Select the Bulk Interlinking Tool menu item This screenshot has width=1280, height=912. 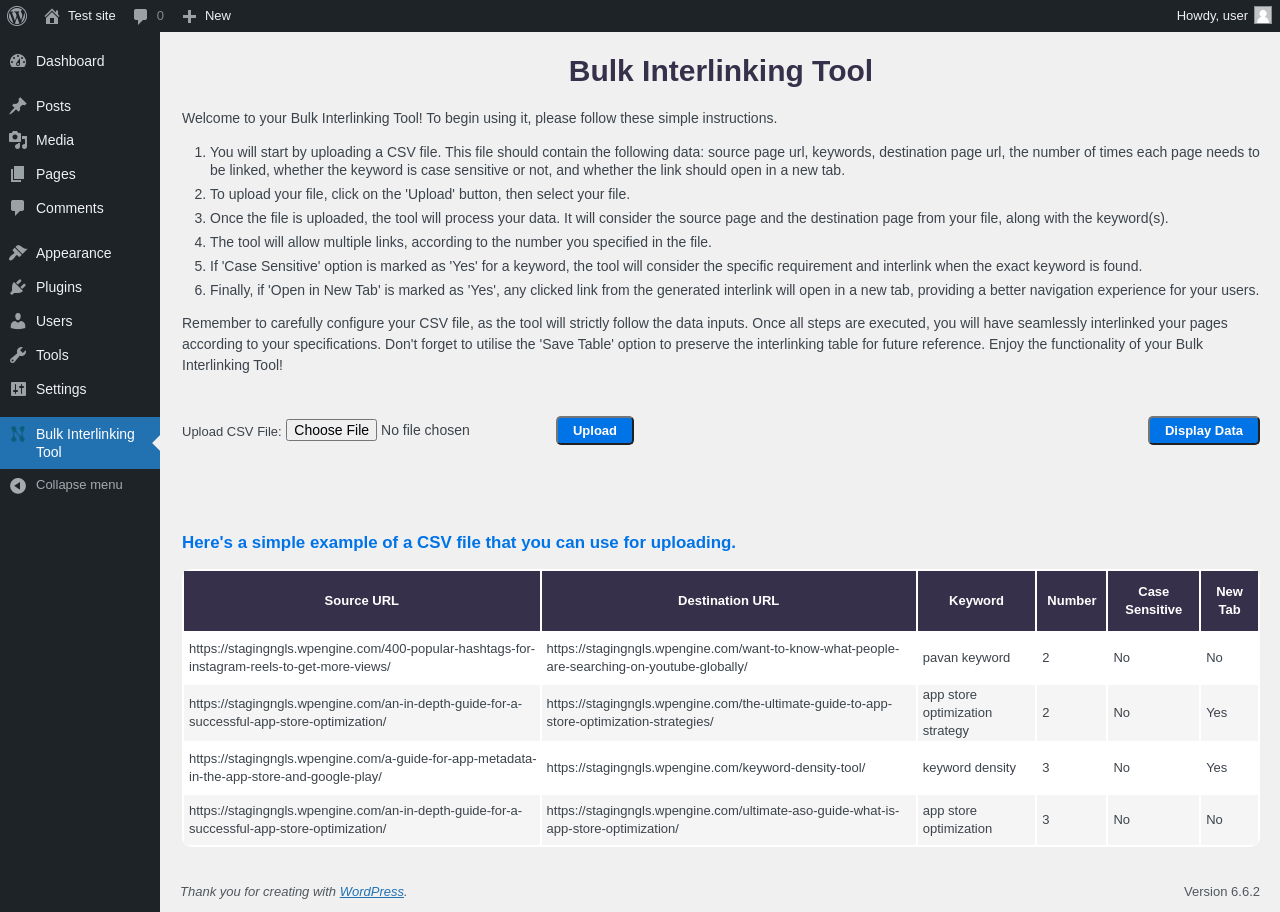(x=85, y=443)
